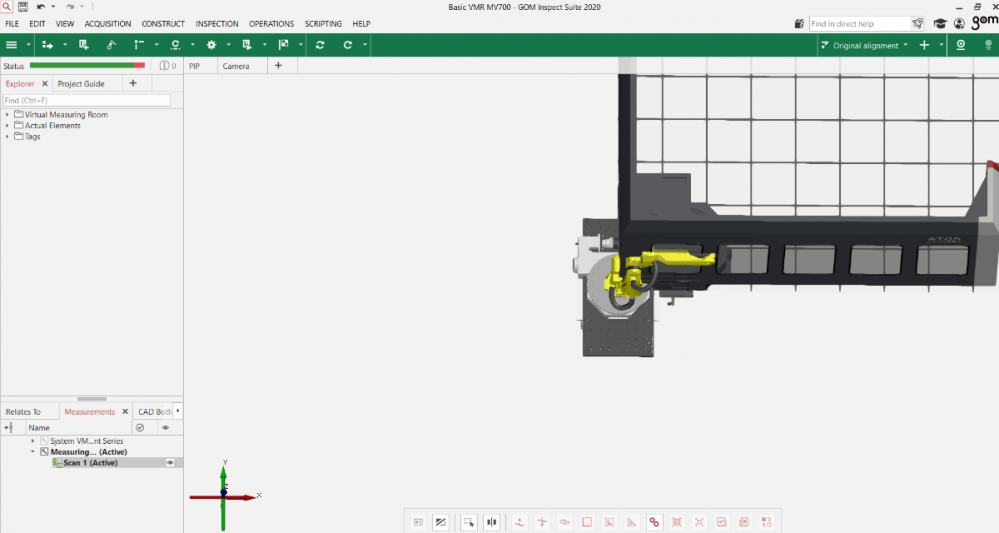This screenshot has height=533, width=999.
Task: Expand the Virtual Measuring Room tree node
Action: pyautogui.click(x=7, y=115)
